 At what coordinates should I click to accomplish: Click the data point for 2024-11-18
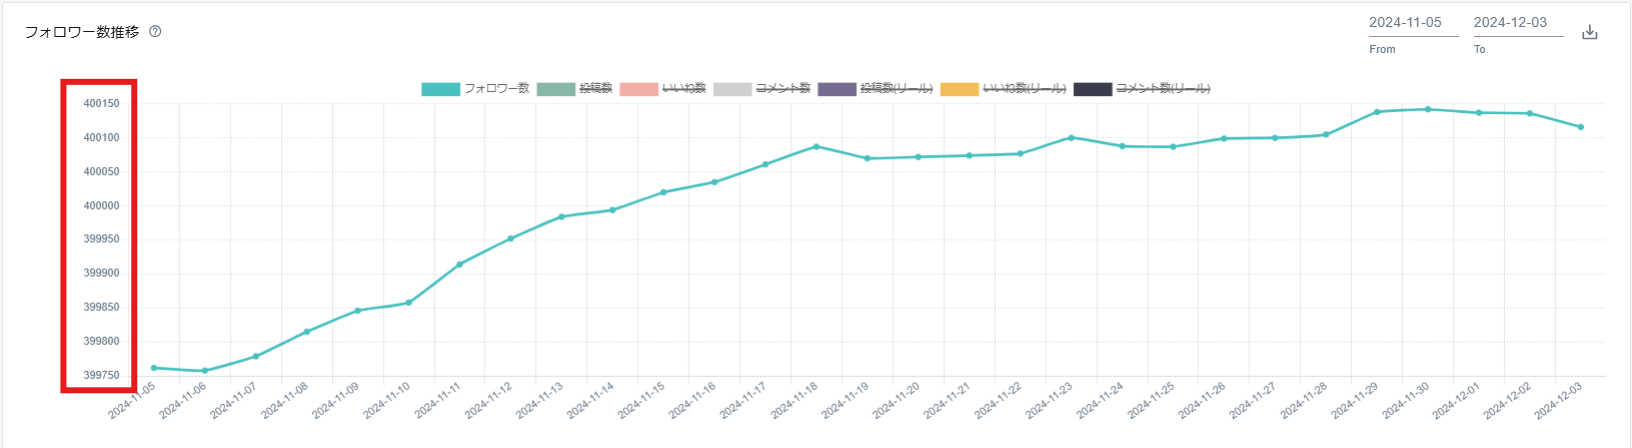tap(816, 147)
